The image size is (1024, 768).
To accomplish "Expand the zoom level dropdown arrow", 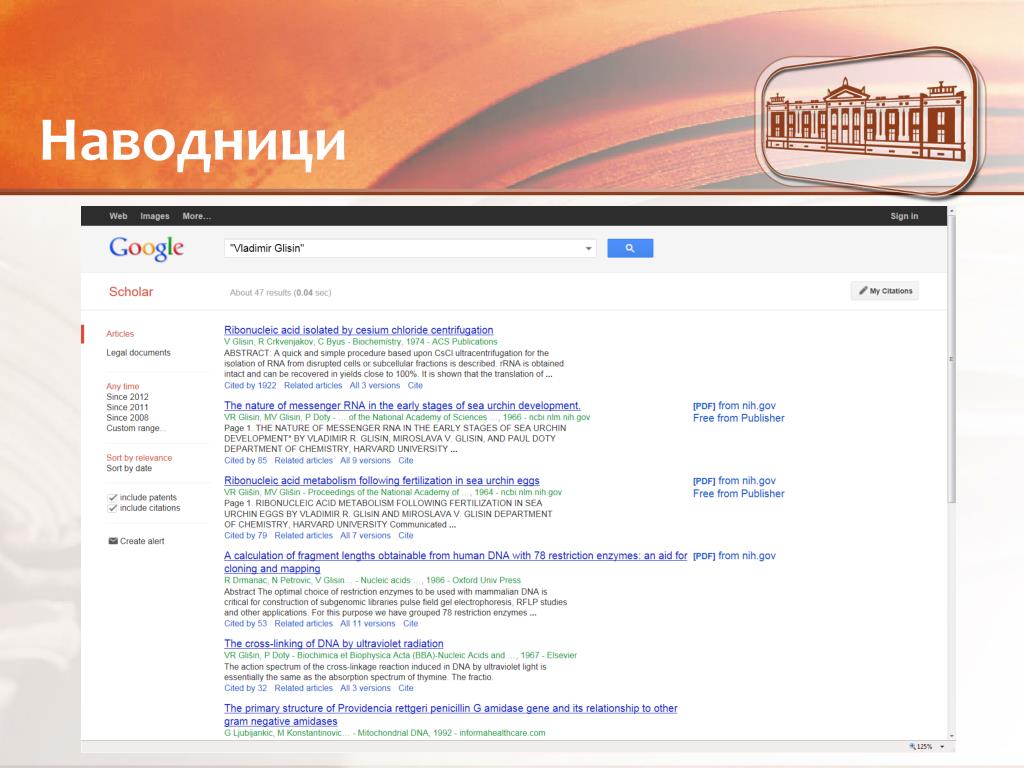I will (942, 746).
